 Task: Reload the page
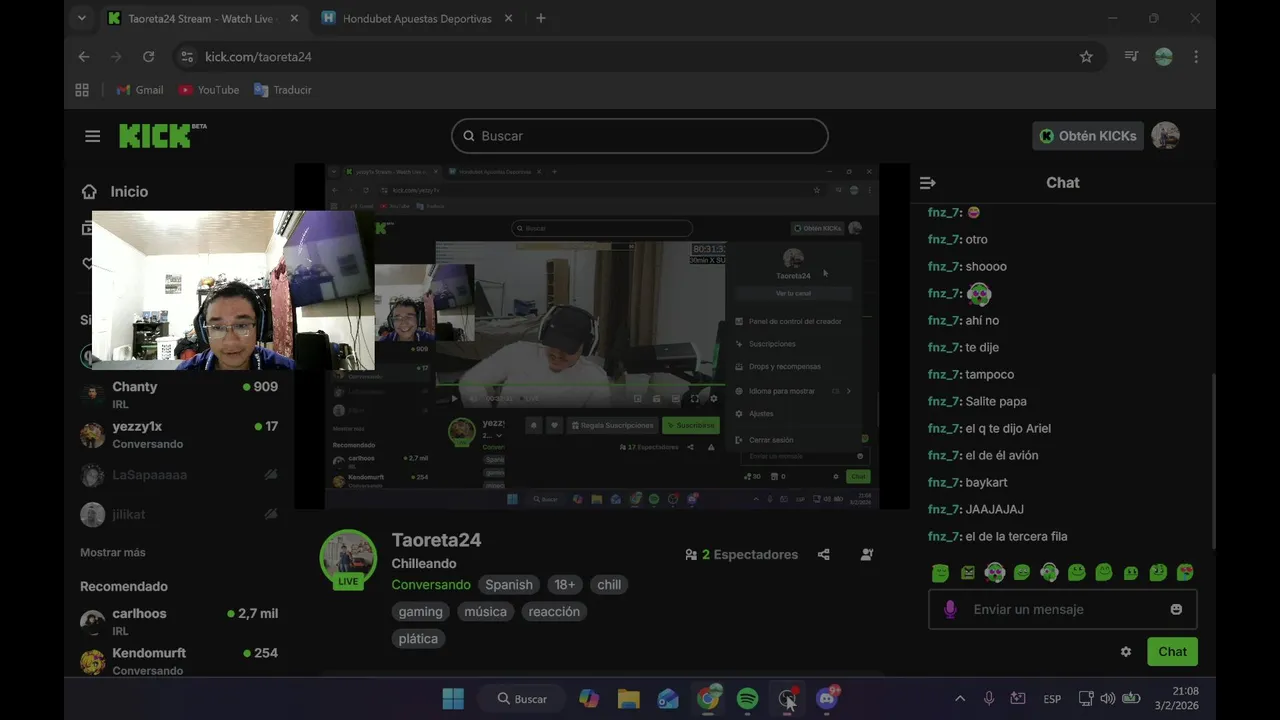149,57
